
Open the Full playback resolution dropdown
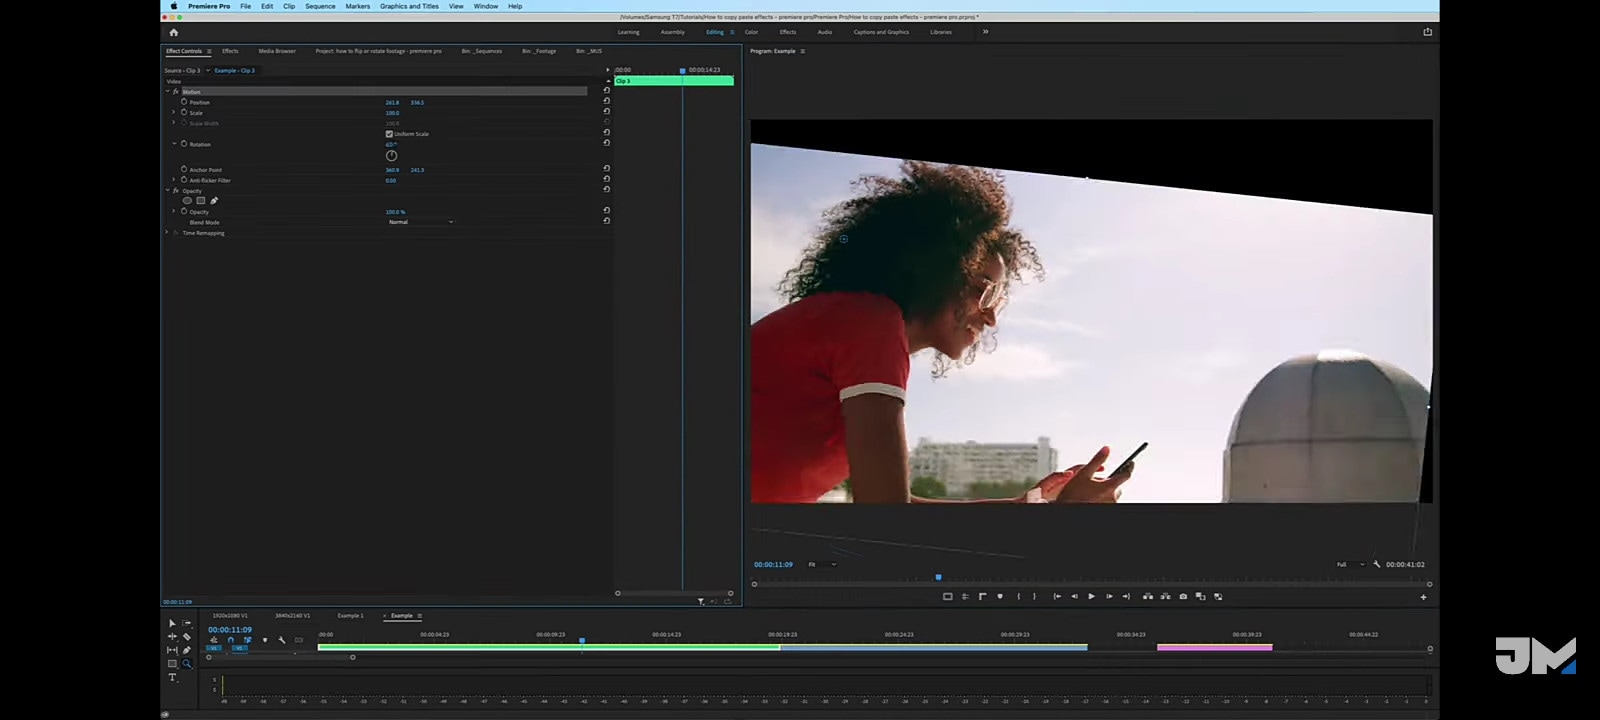pos(1350,564)
